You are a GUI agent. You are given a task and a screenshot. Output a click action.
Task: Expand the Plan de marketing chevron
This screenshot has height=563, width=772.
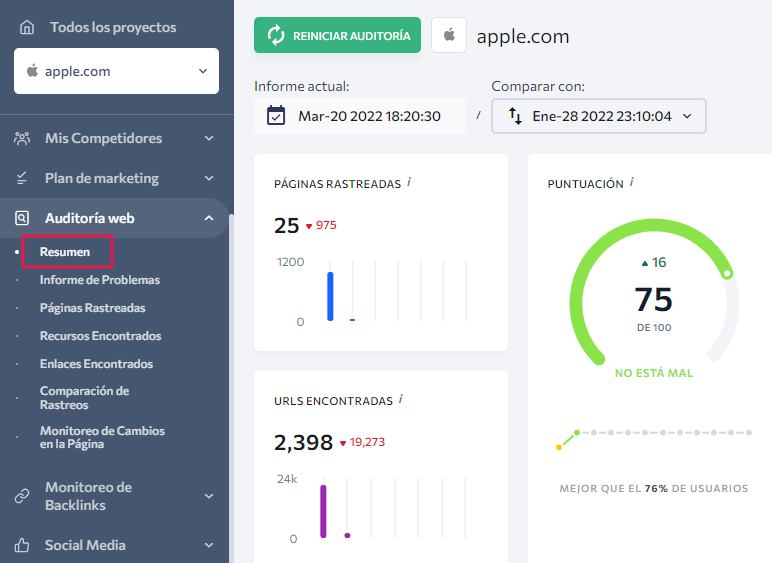pyautogui.click(x=209, y=178)
